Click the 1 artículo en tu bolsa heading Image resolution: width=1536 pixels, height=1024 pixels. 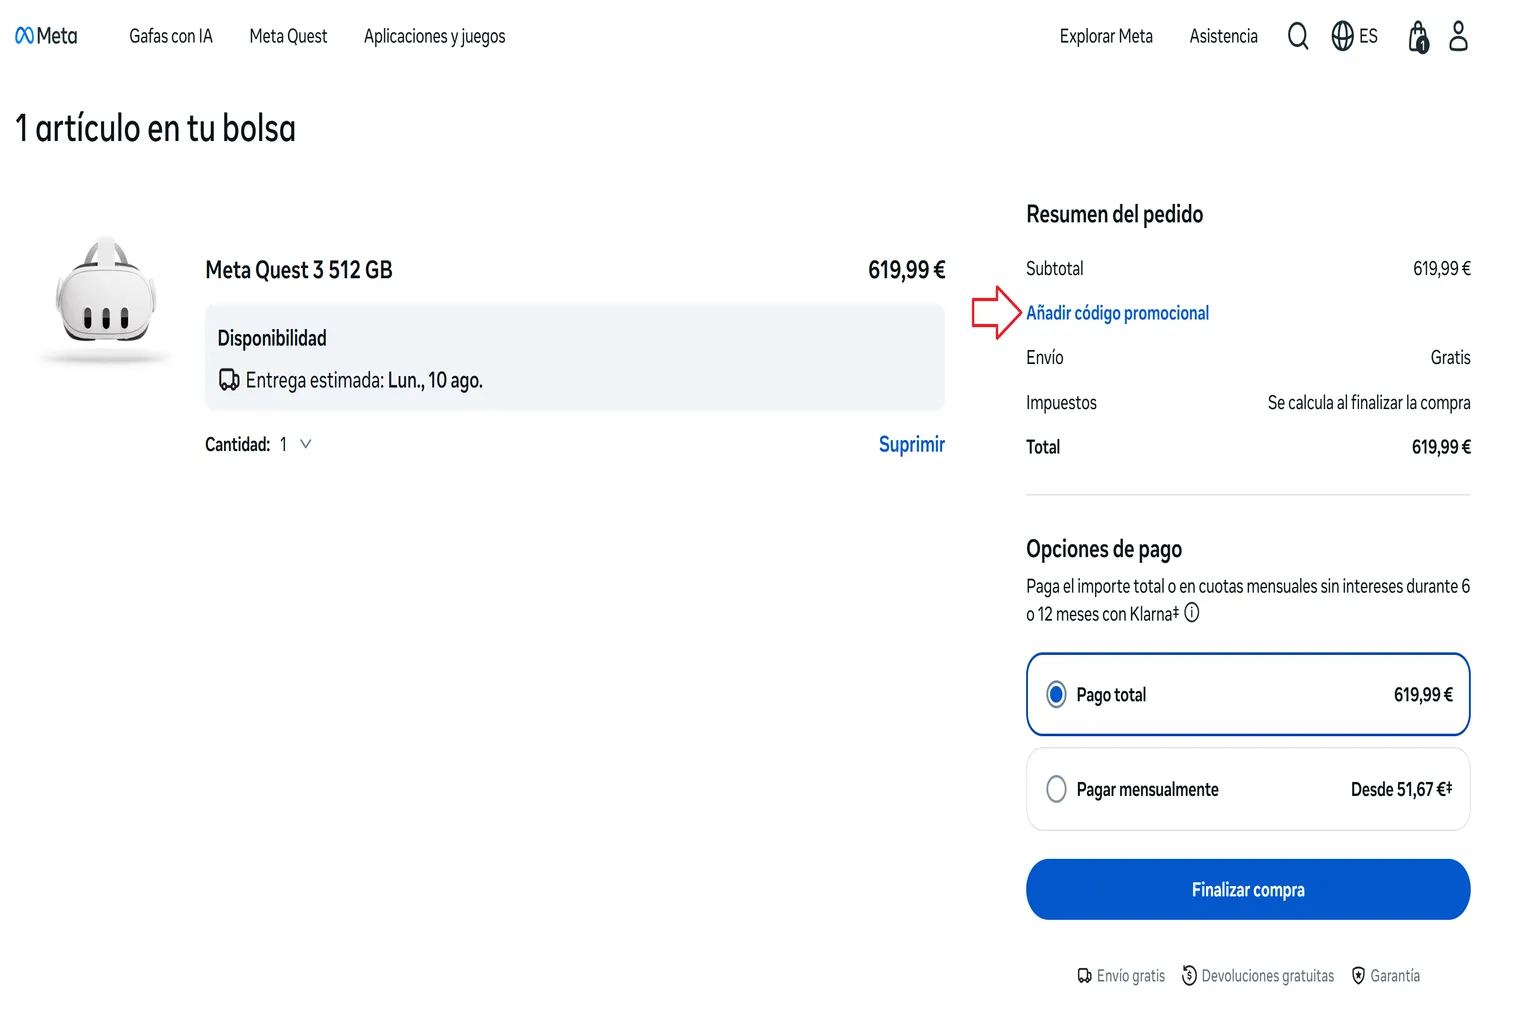pos(155,128)
